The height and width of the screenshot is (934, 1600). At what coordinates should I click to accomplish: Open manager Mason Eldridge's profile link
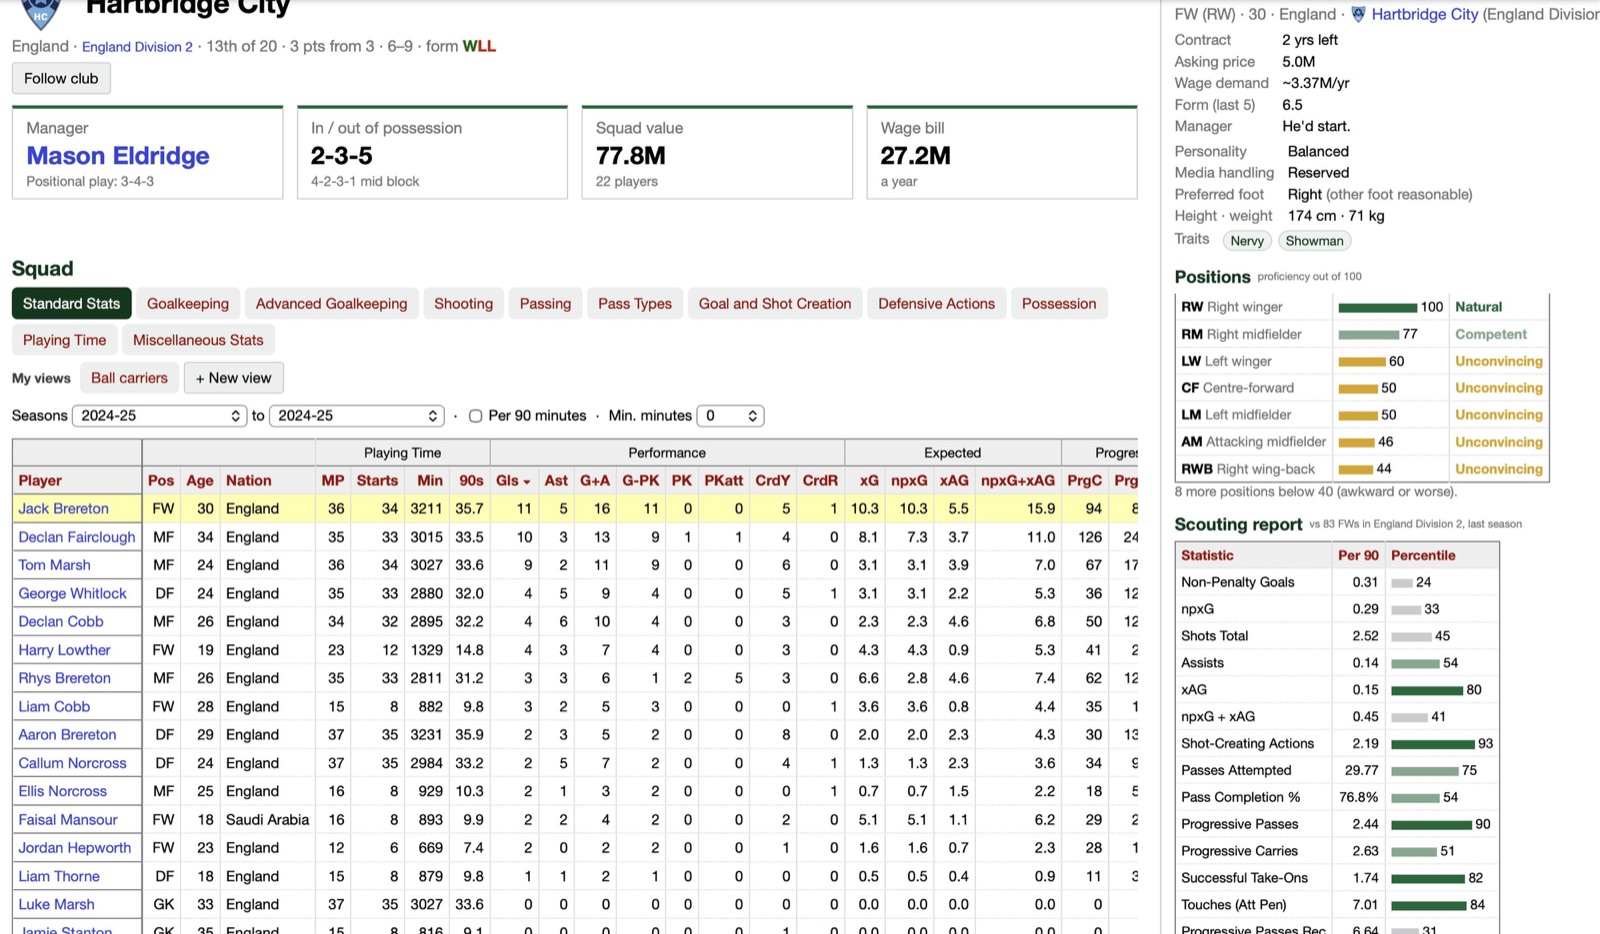118,156
